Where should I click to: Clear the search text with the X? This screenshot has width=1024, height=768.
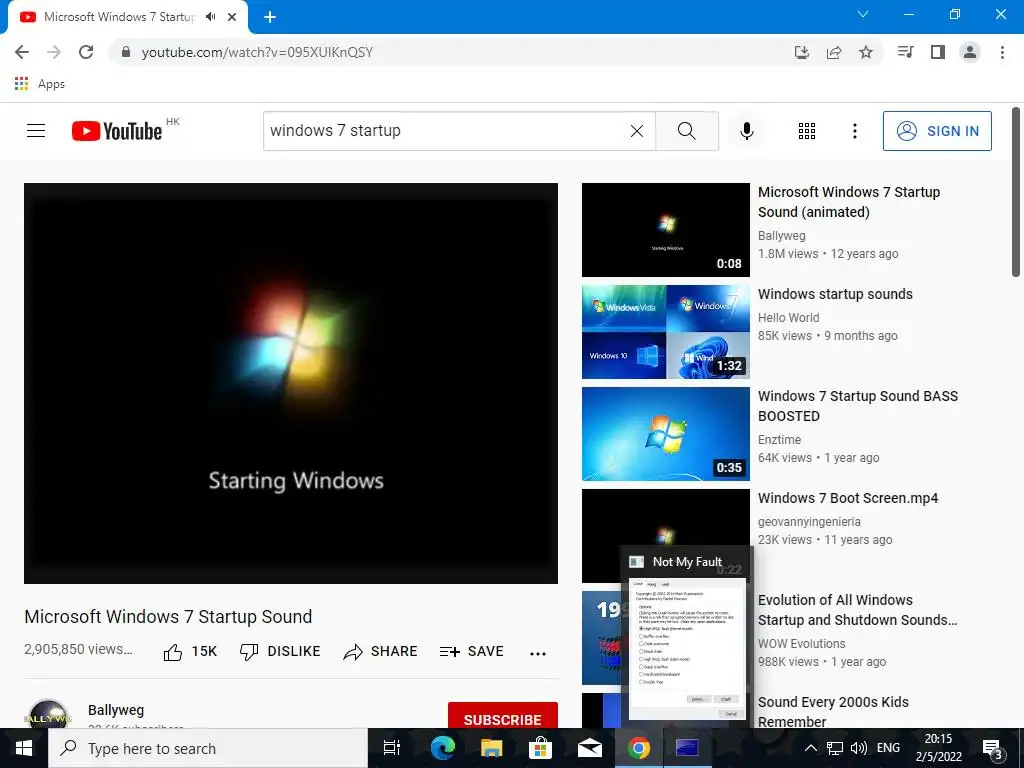coord(637,131)
